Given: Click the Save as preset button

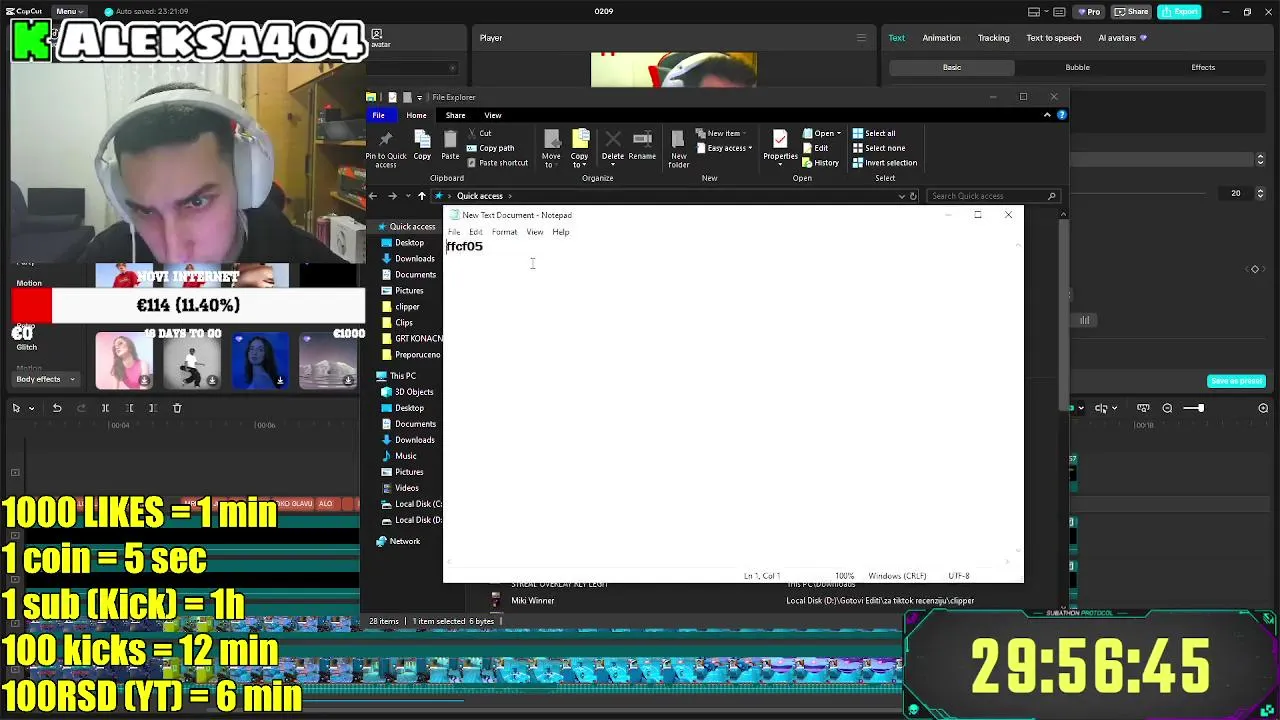Looking at the screenshot, I should click(1237, 381).
